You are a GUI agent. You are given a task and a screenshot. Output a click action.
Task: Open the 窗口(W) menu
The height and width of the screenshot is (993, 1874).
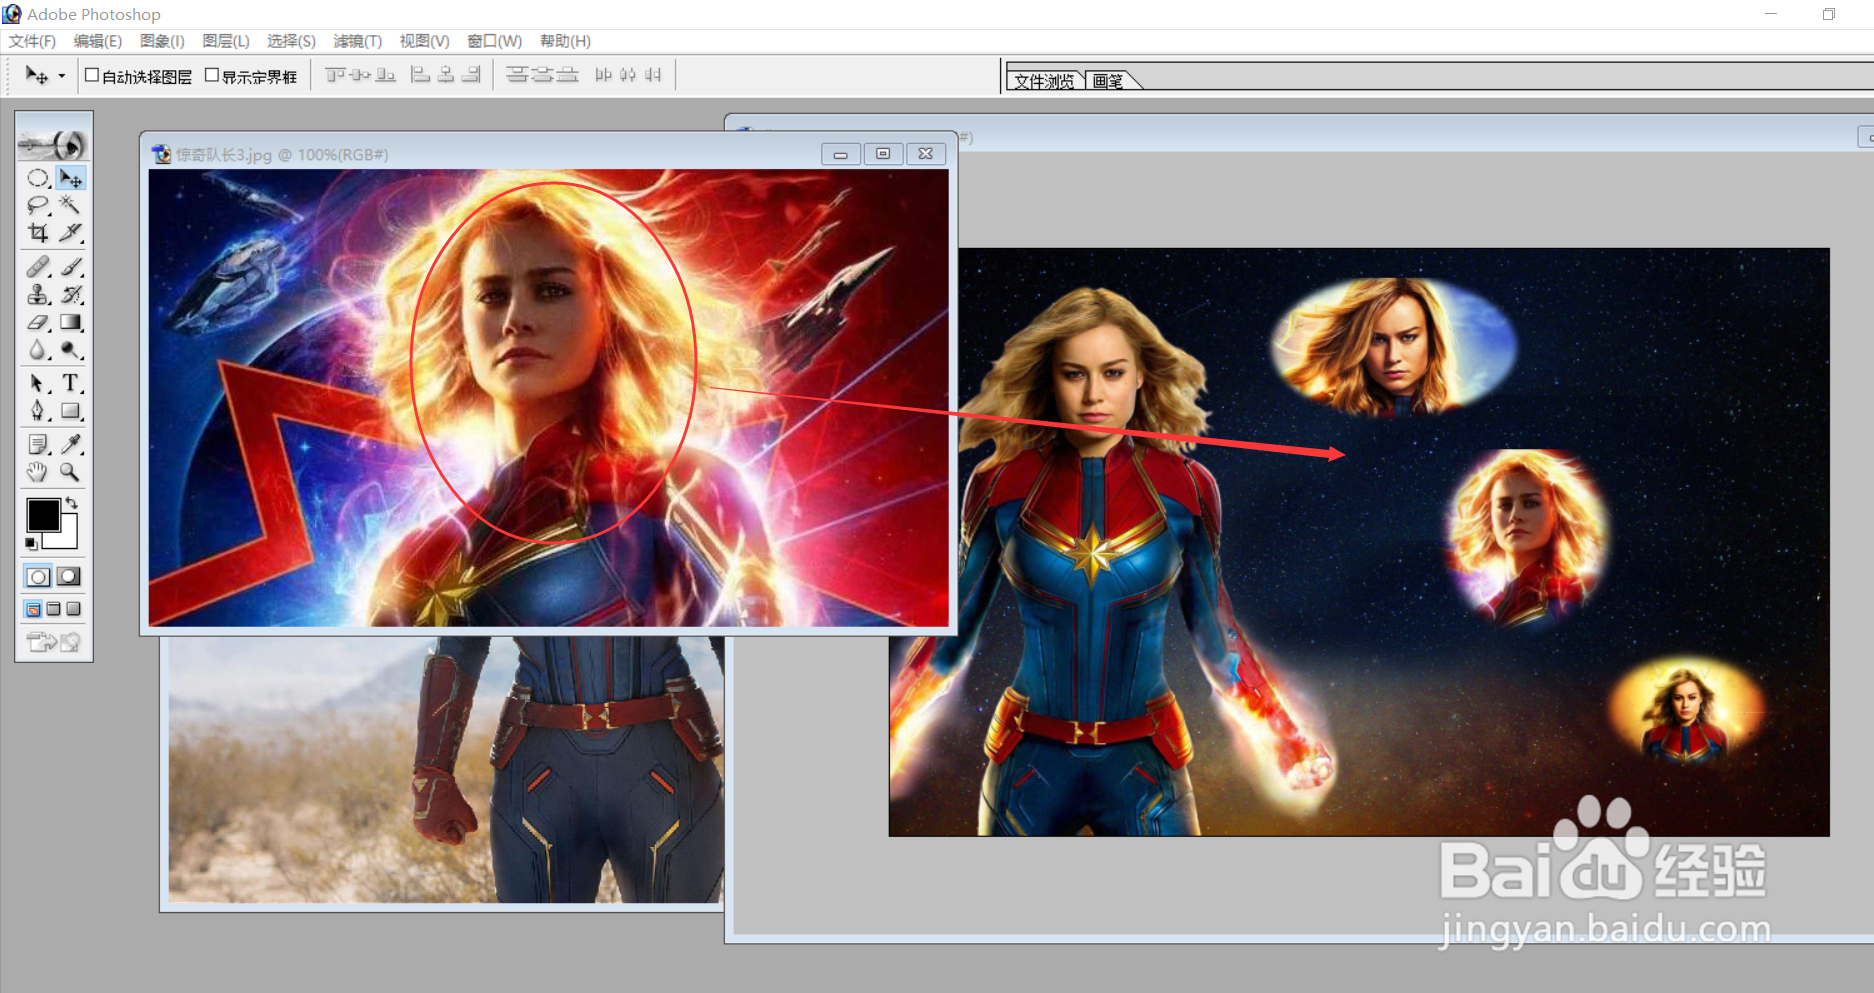click(x=494, y=41)
